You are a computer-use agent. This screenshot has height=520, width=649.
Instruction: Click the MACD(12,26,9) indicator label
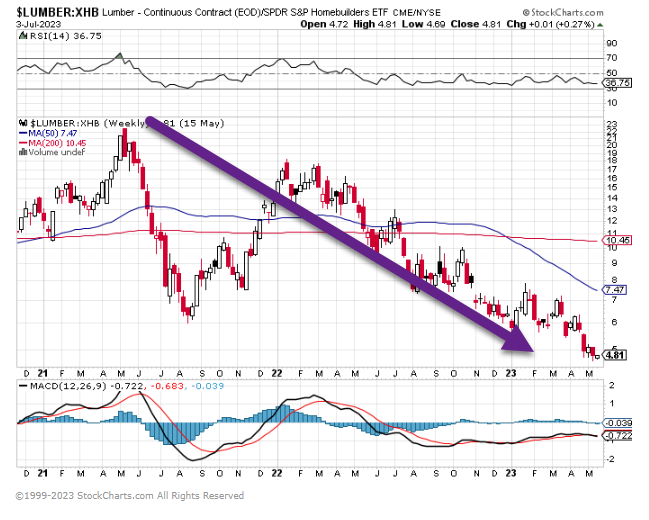point(68,386)
